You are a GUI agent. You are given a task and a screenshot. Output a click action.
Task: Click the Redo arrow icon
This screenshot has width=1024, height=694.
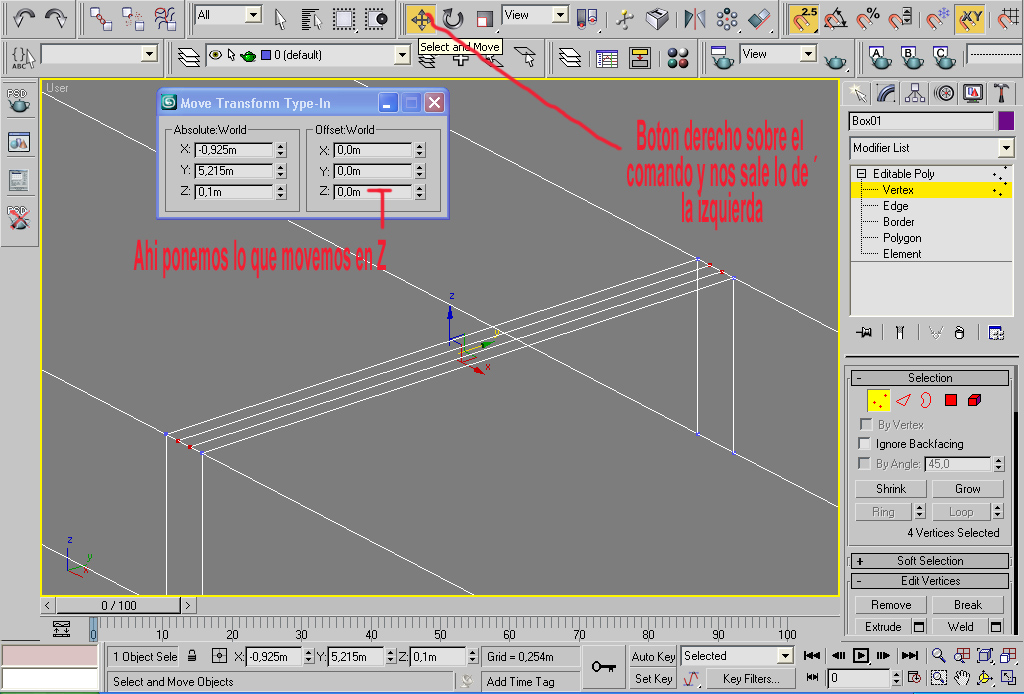pyautogui.click(x=56, y=18)
